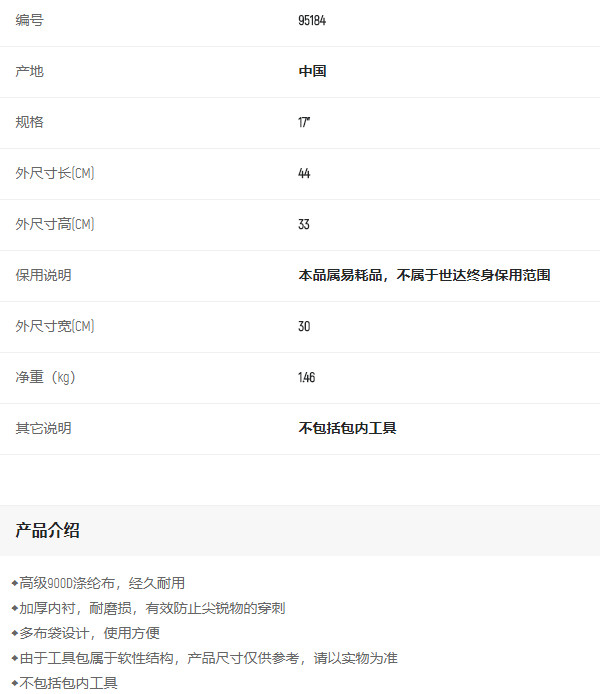Select the product number 95184
600x694 pixels.
312,21
